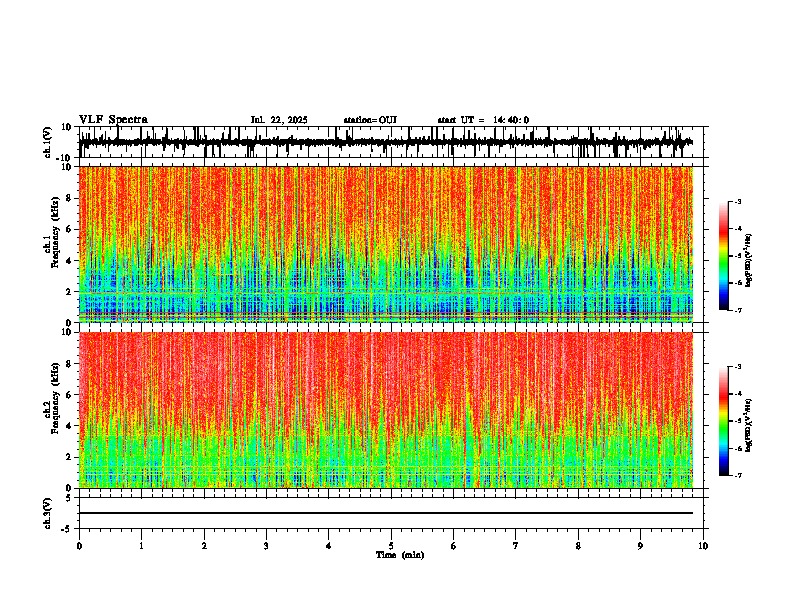792x612 pixels.
Task: Click the station=OUJ label
Action: (x=370, y=120)
